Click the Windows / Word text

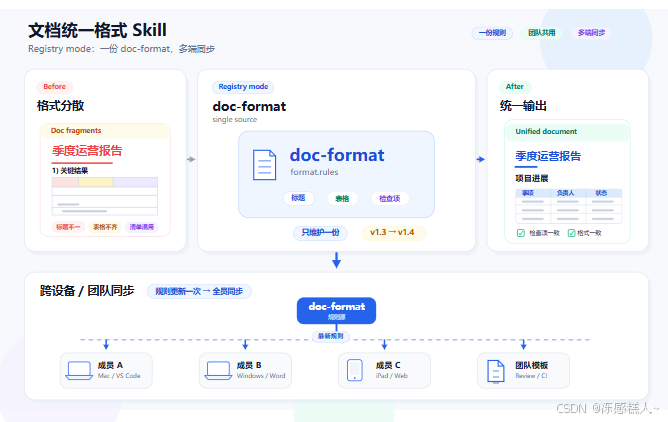(x=261, y=376)
